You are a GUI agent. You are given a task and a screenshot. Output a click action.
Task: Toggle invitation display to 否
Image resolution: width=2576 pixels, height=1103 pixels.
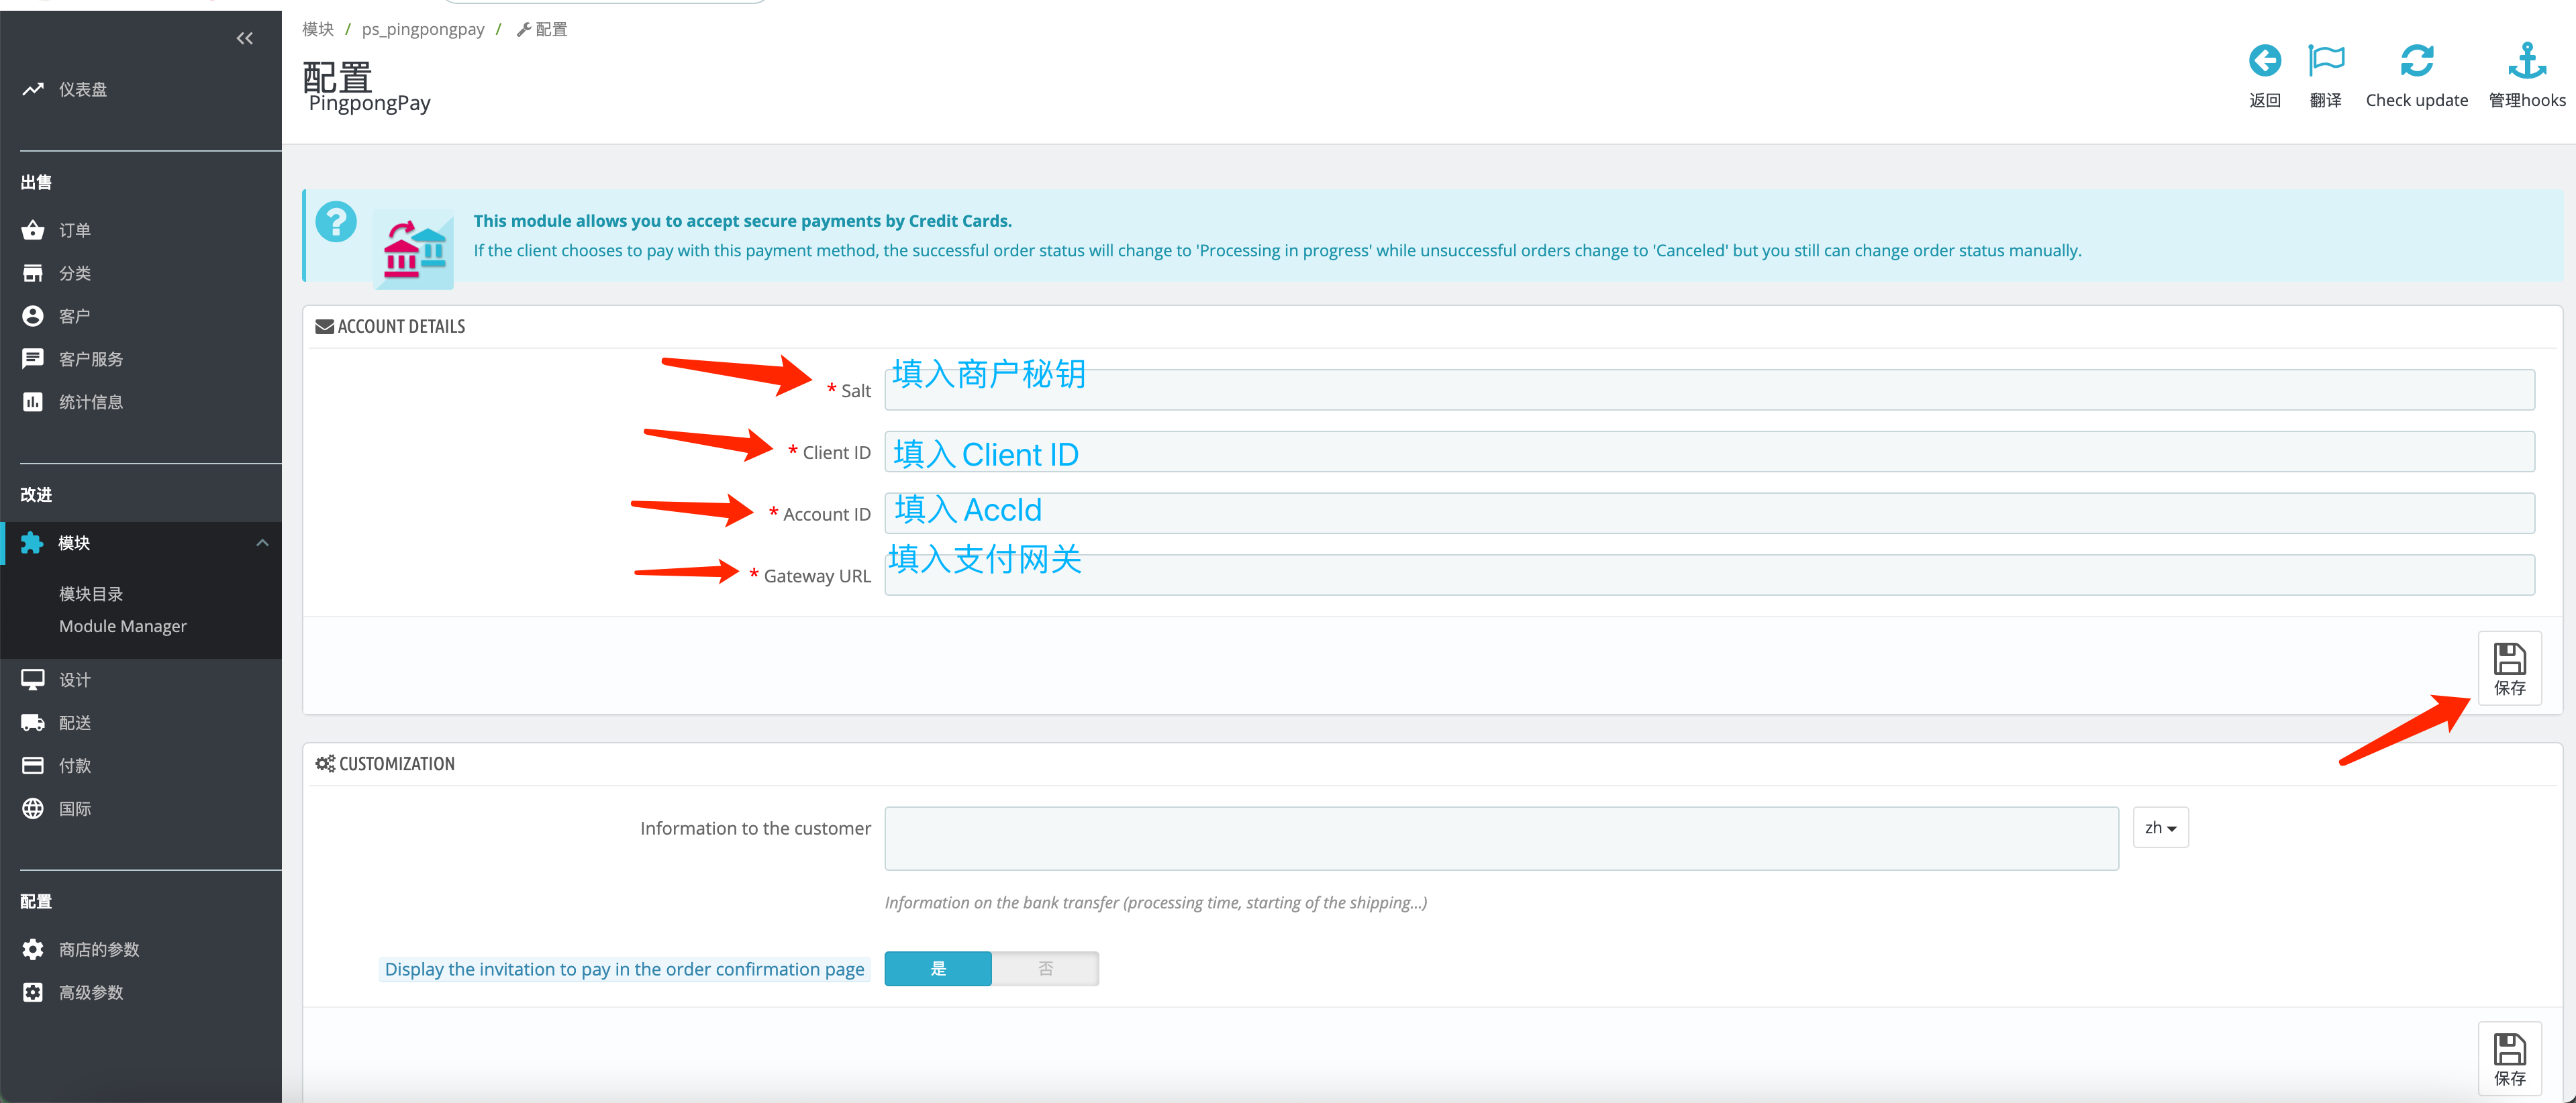(1045, 968)
